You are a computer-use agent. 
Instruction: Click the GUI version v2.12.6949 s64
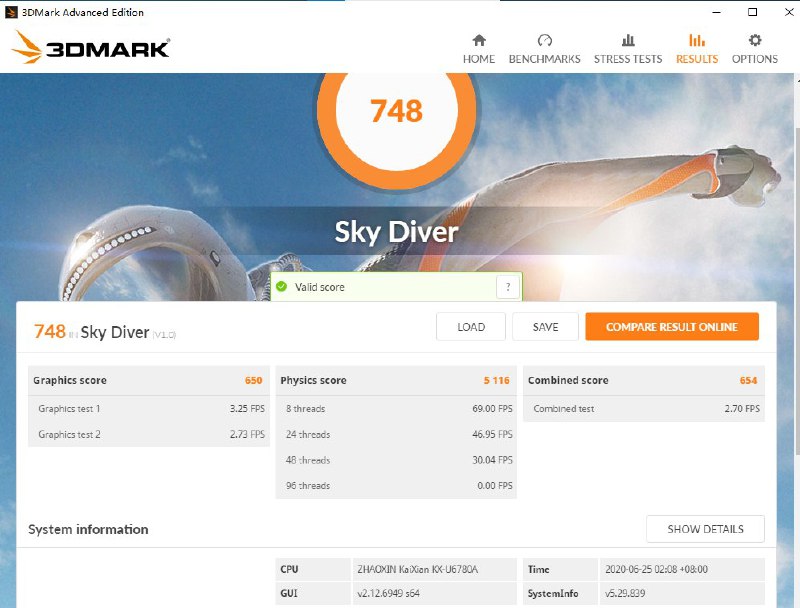pos(388,593)
